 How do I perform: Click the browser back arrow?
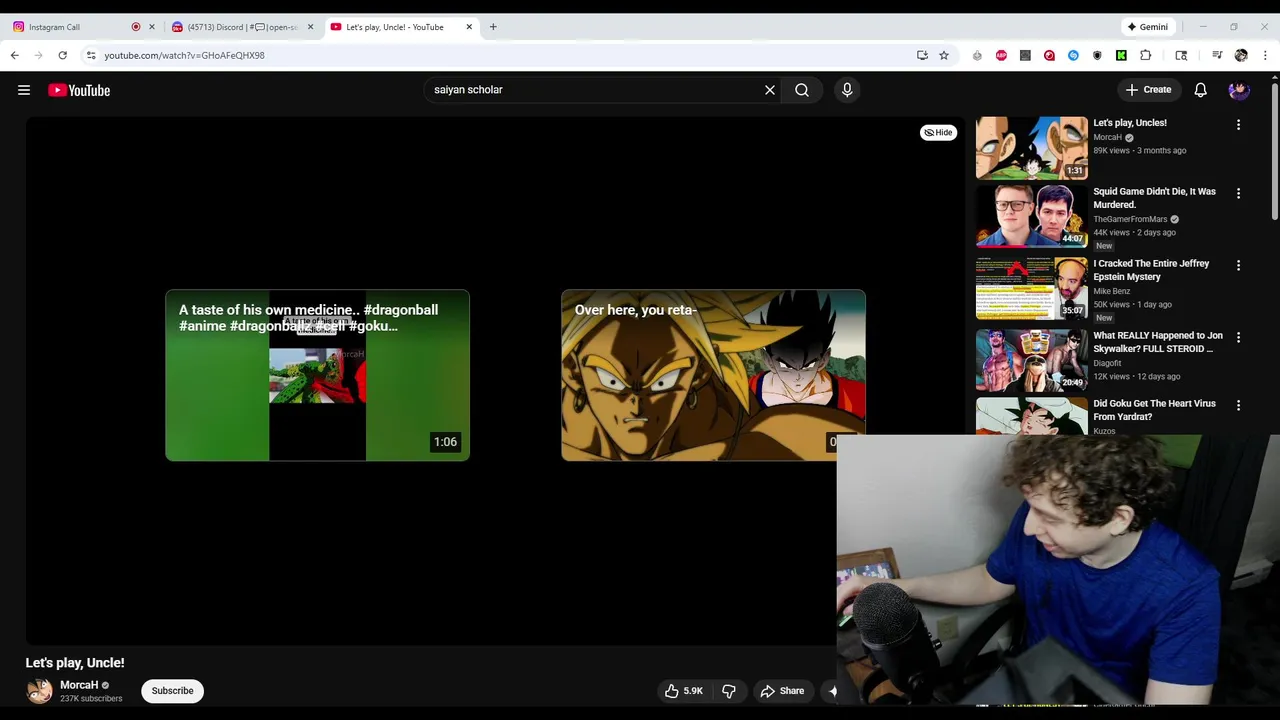[15, 55]
